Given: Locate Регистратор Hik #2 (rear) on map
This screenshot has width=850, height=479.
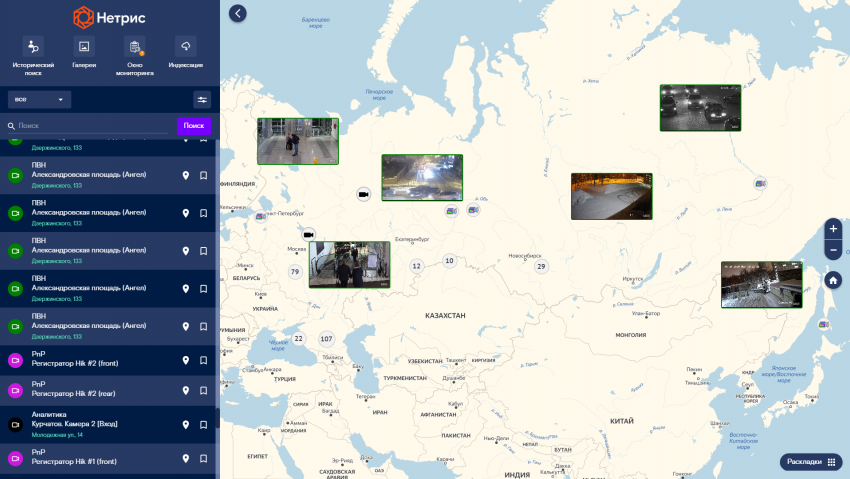Looking at the screenshot, I should point(185,391).
